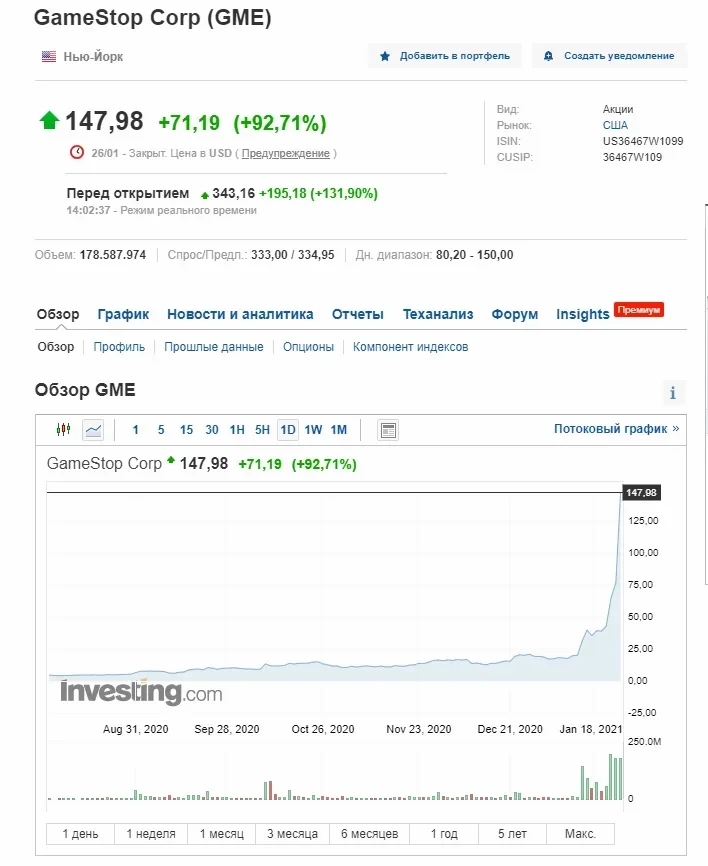
Task: Click the США market link
Action: [615, 125]
